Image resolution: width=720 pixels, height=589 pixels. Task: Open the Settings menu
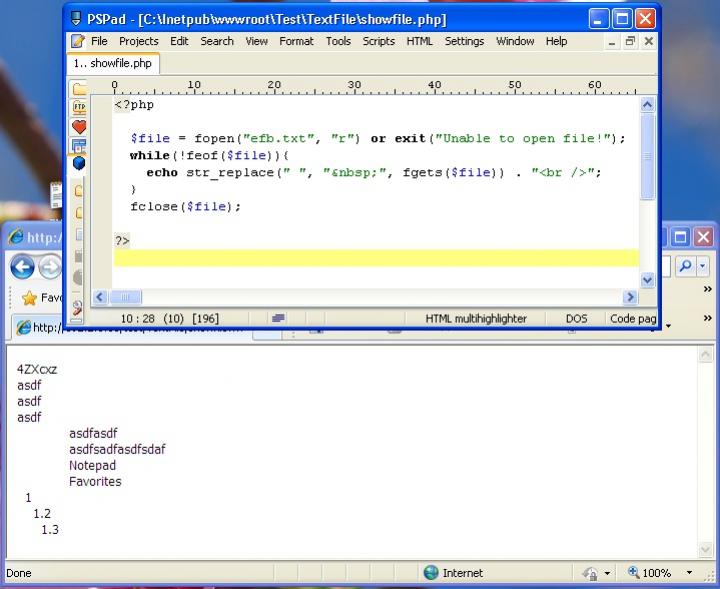[x=464, y=41]
